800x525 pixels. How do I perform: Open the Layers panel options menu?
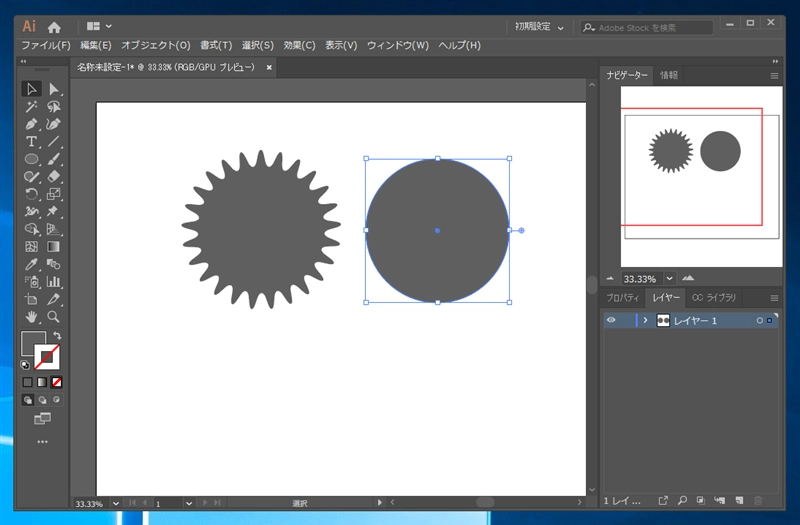774,298
